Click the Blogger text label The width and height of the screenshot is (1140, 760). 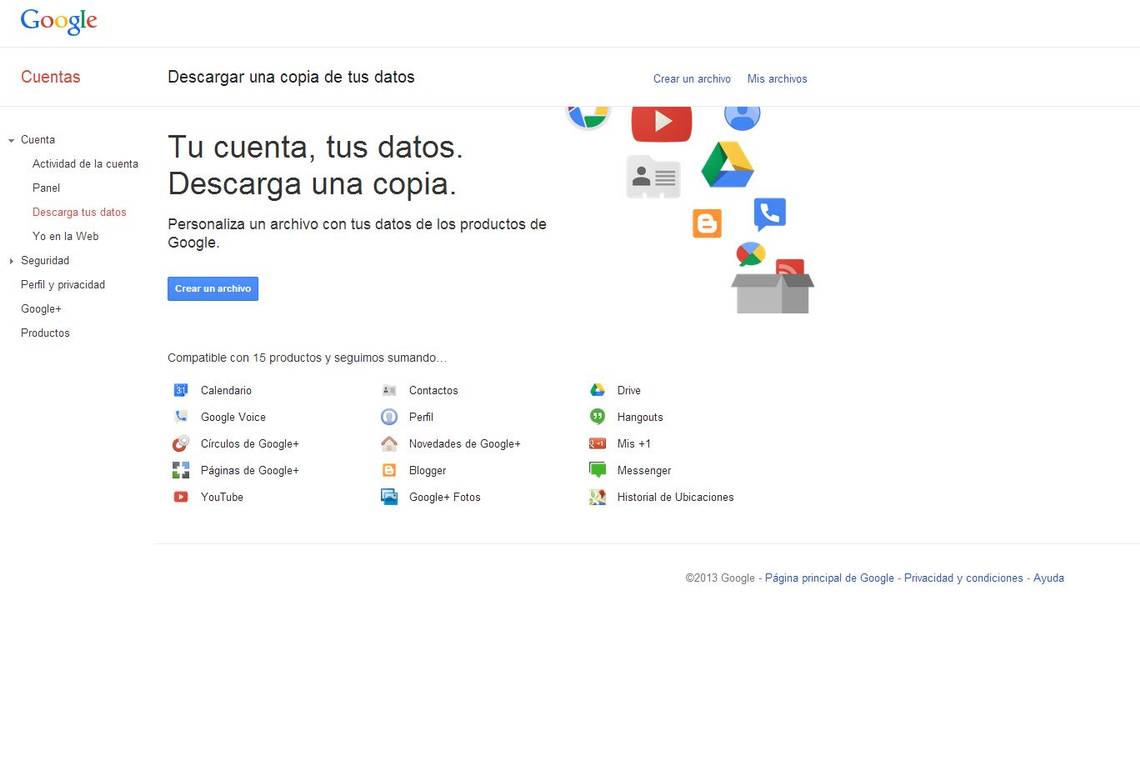point(428,471)
